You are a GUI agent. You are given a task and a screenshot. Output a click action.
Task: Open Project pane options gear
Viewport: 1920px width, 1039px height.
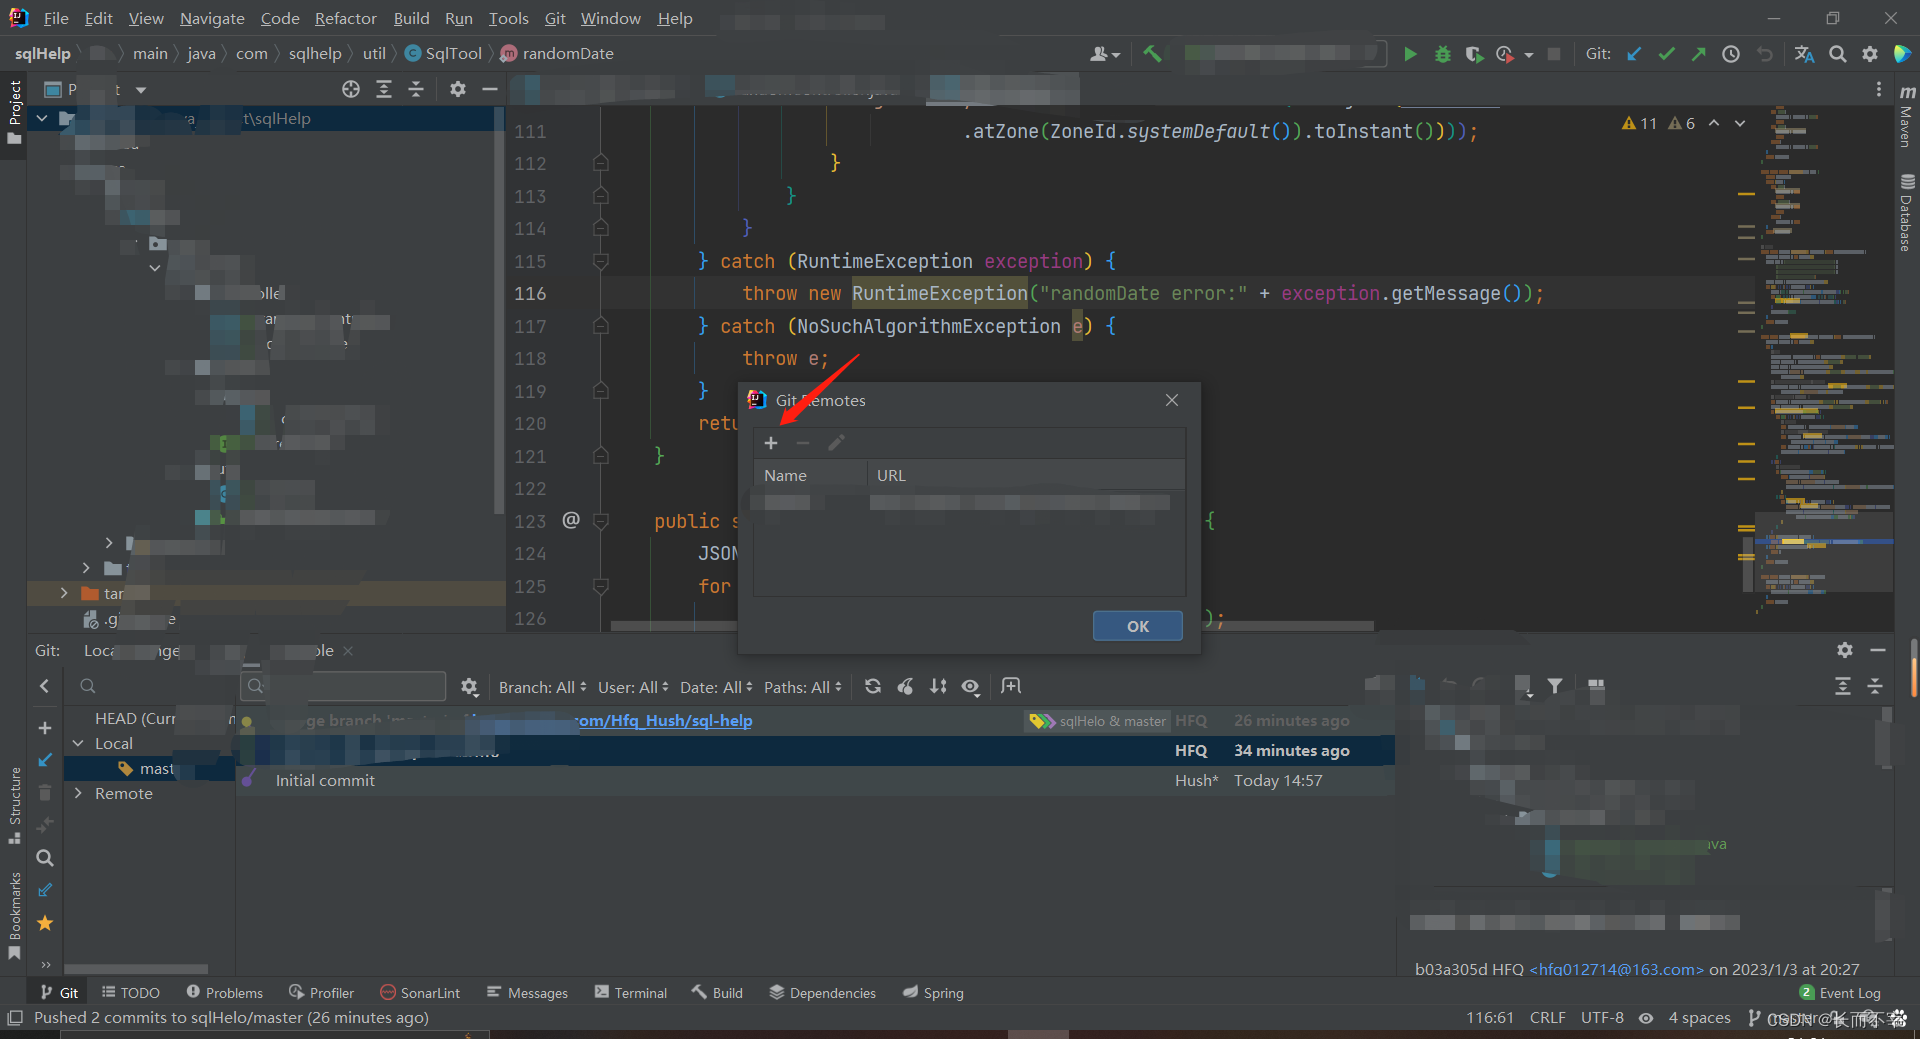click(x=457, y=89)
